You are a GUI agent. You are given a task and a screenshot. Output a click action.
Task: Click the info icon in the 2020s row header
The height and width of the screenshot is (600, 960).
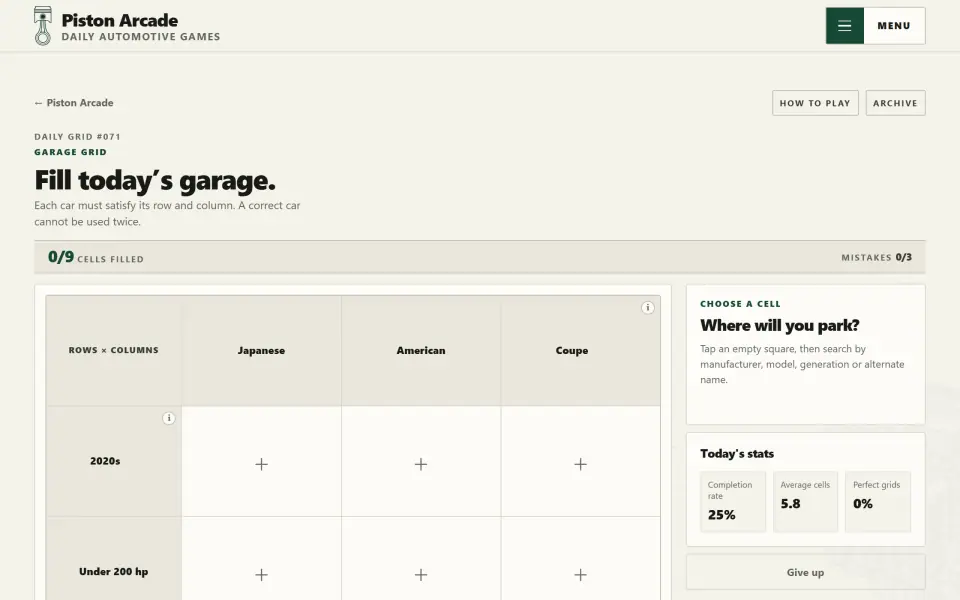tap(168, 418)
